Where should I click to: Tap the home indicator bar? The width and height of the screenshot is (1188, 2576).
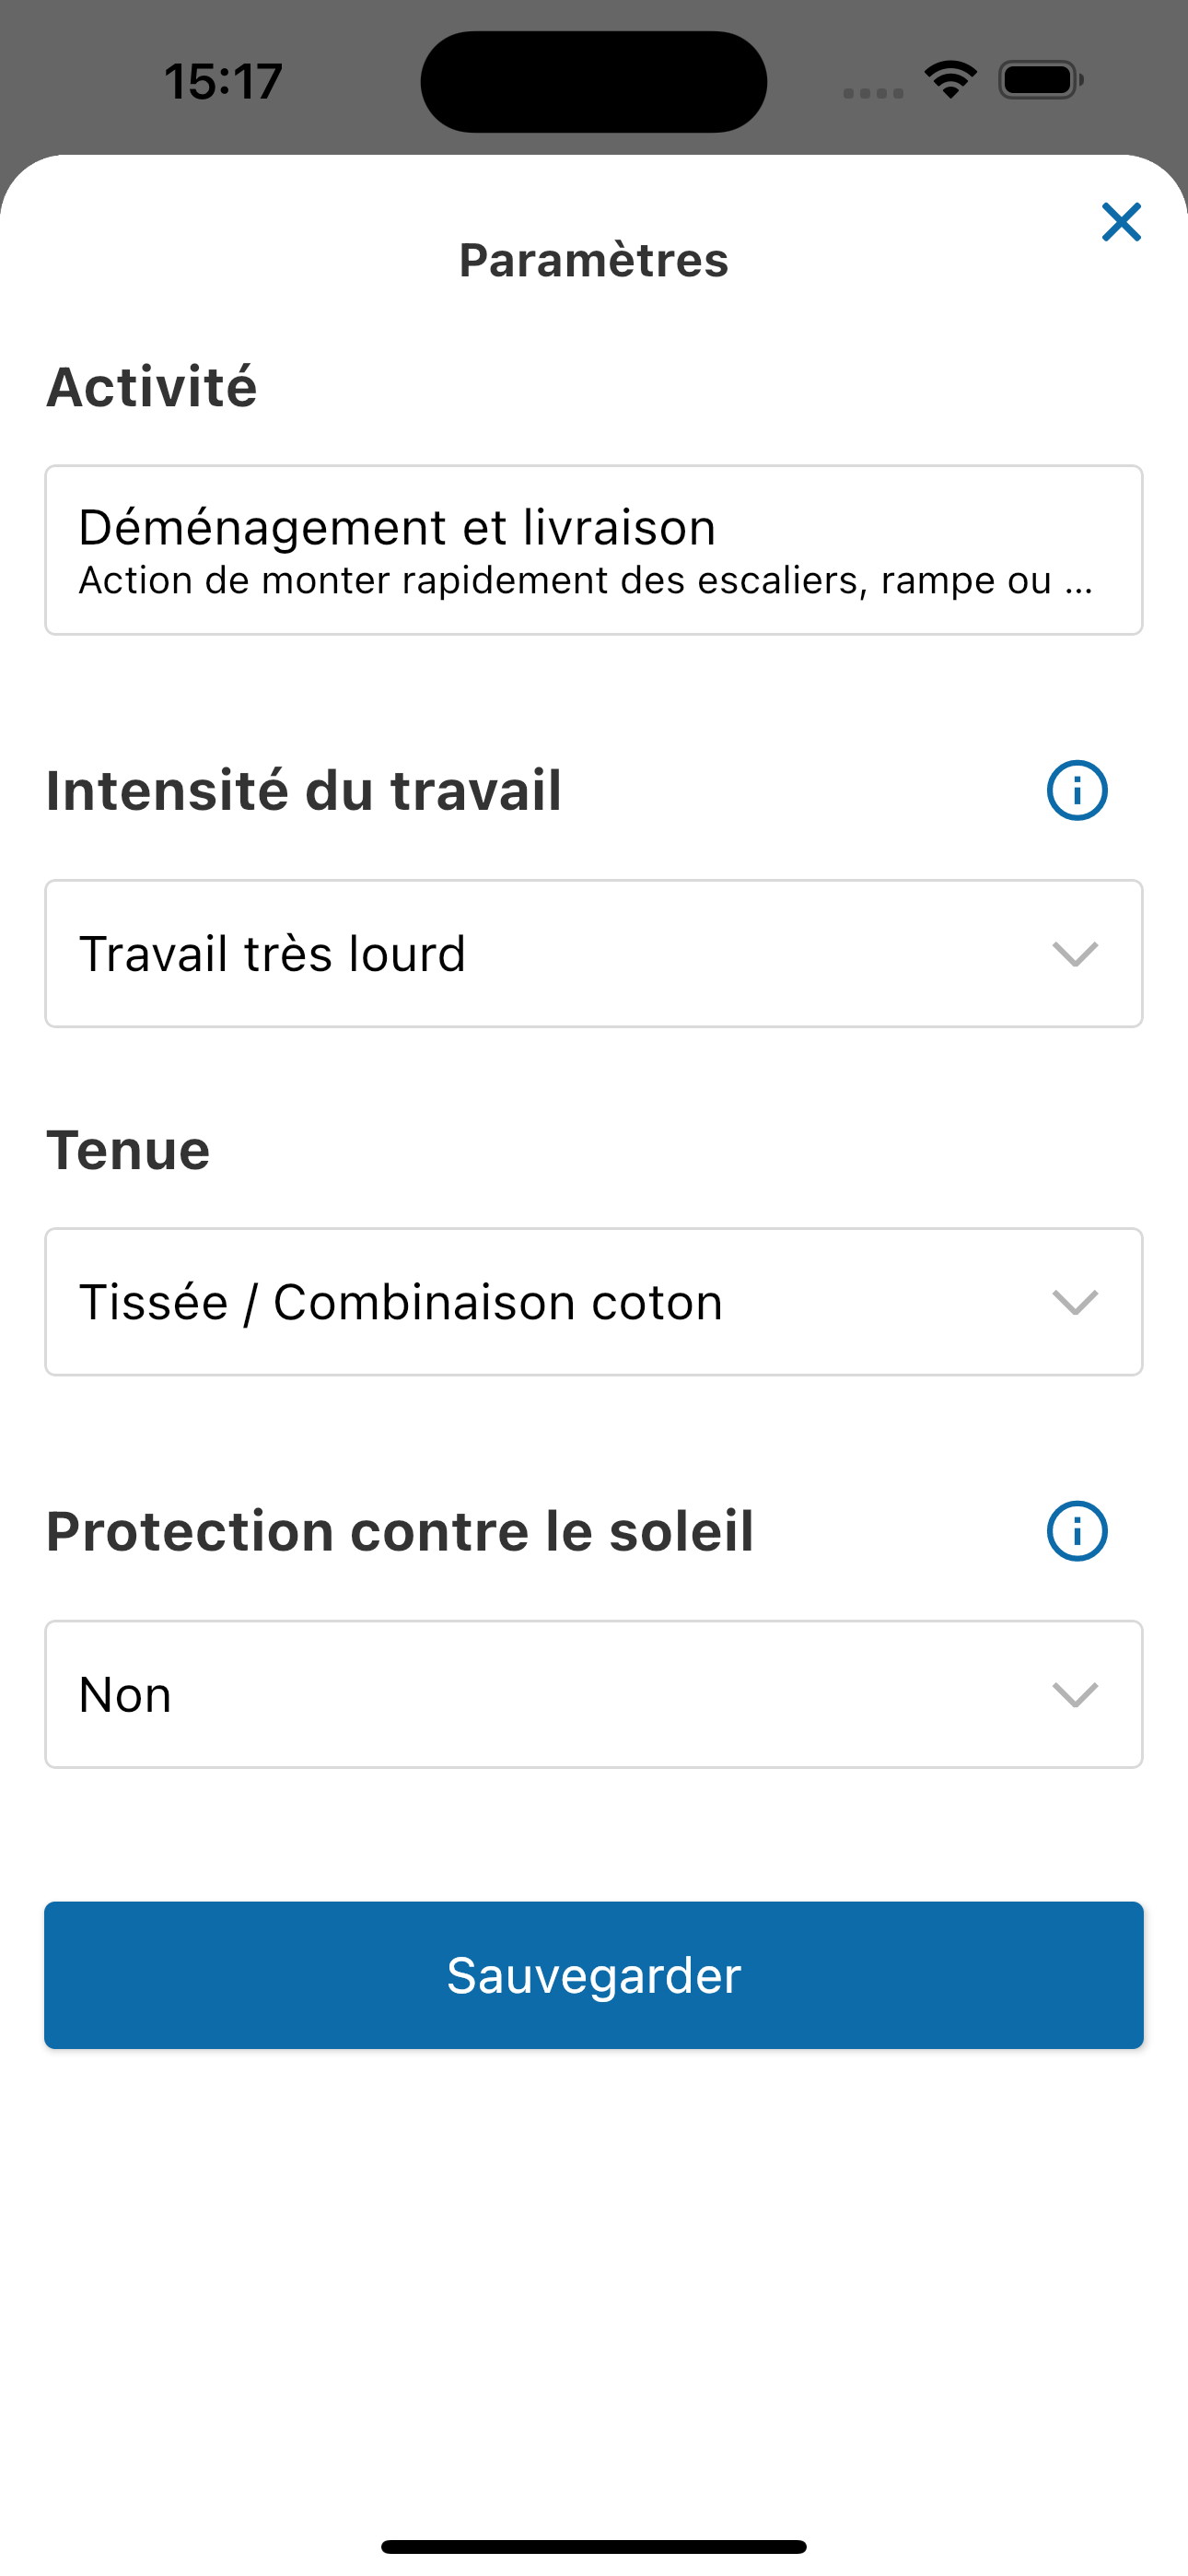pos(594,2546)
